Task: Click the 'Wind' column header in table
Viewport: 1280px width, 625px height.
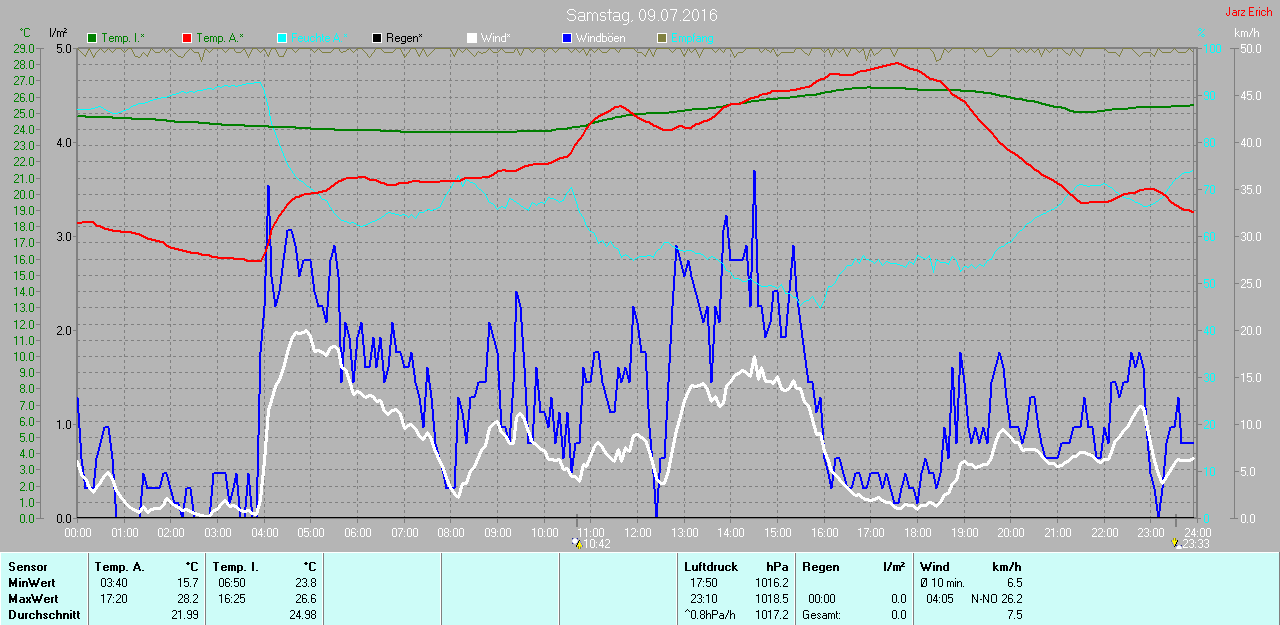Action: (935, 567)
